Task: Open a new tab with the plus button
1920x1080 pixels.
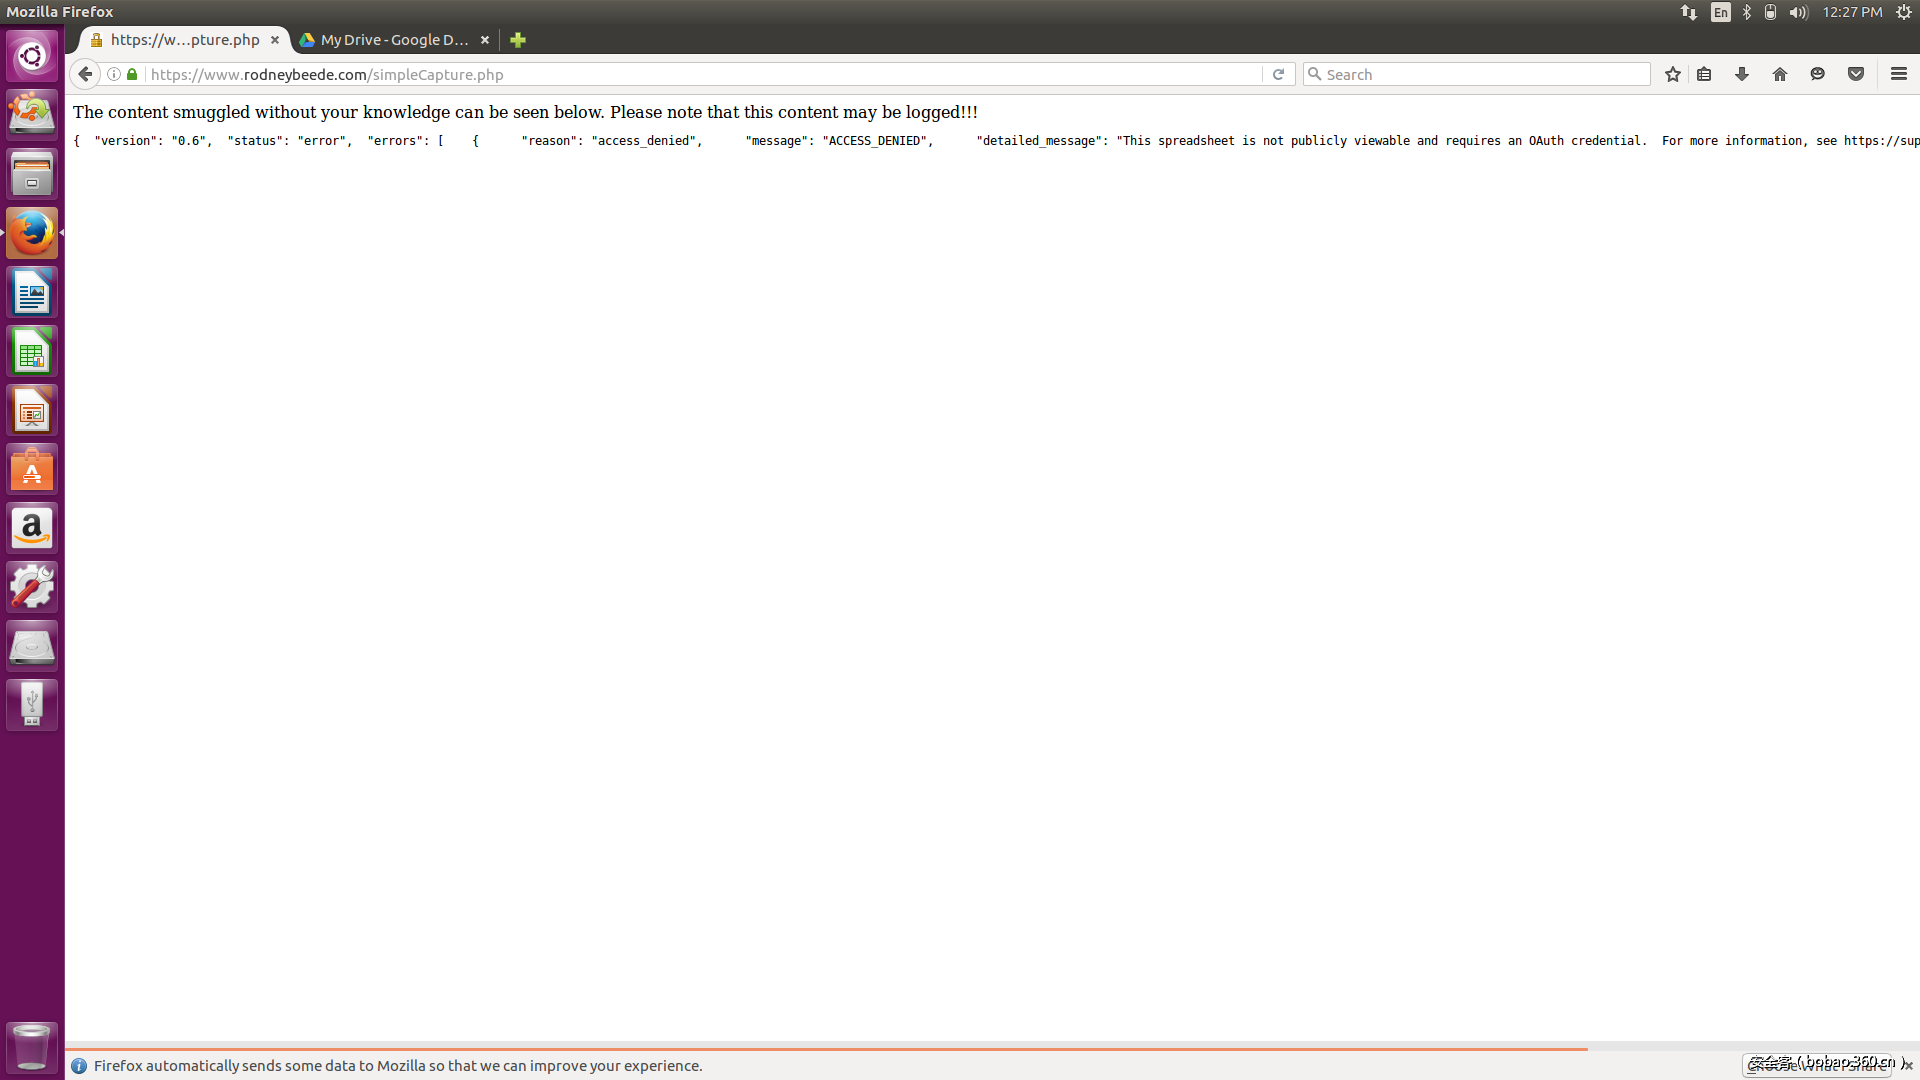Action: [517, 40]
